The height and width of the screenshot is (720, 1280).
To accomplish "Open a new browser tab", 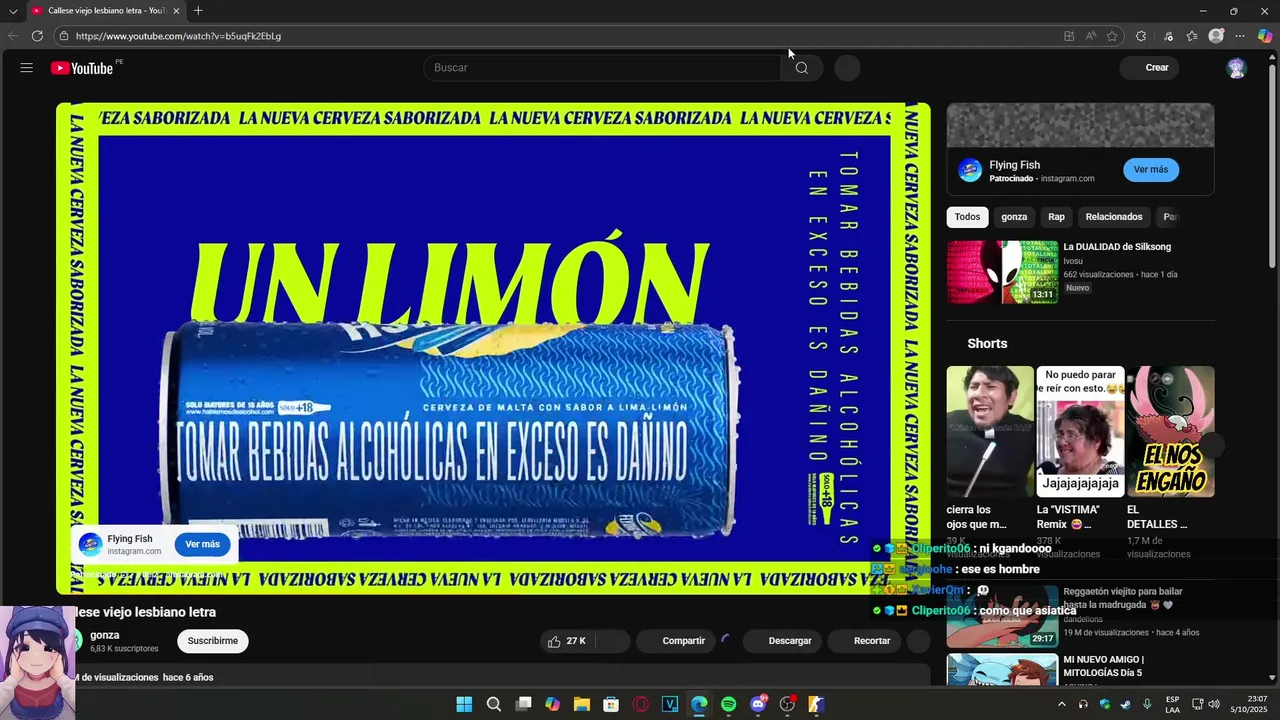I will tap(198, 11).
